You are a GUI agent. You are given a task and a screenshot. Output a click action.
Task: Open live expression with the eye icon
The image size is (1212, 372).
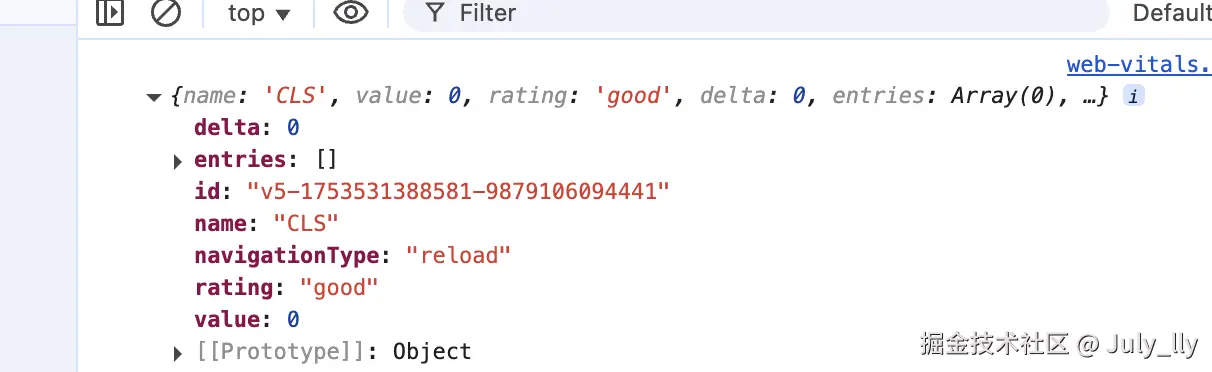click(x=350, y=13)
